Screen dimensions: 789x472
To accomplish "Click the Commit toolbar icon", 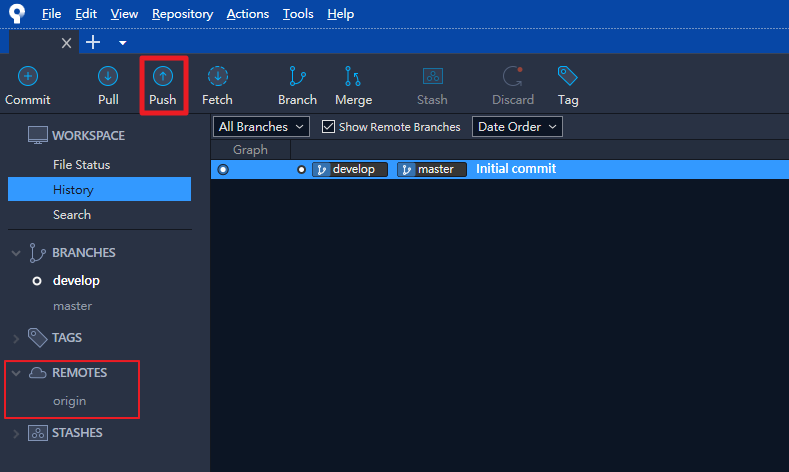I will pos(28,77).
